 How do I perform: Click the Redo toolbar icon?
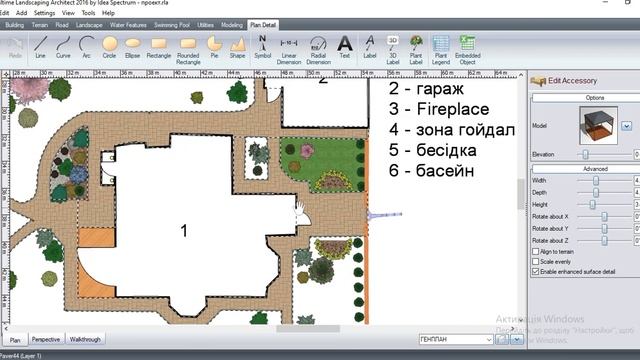point(15,47)
